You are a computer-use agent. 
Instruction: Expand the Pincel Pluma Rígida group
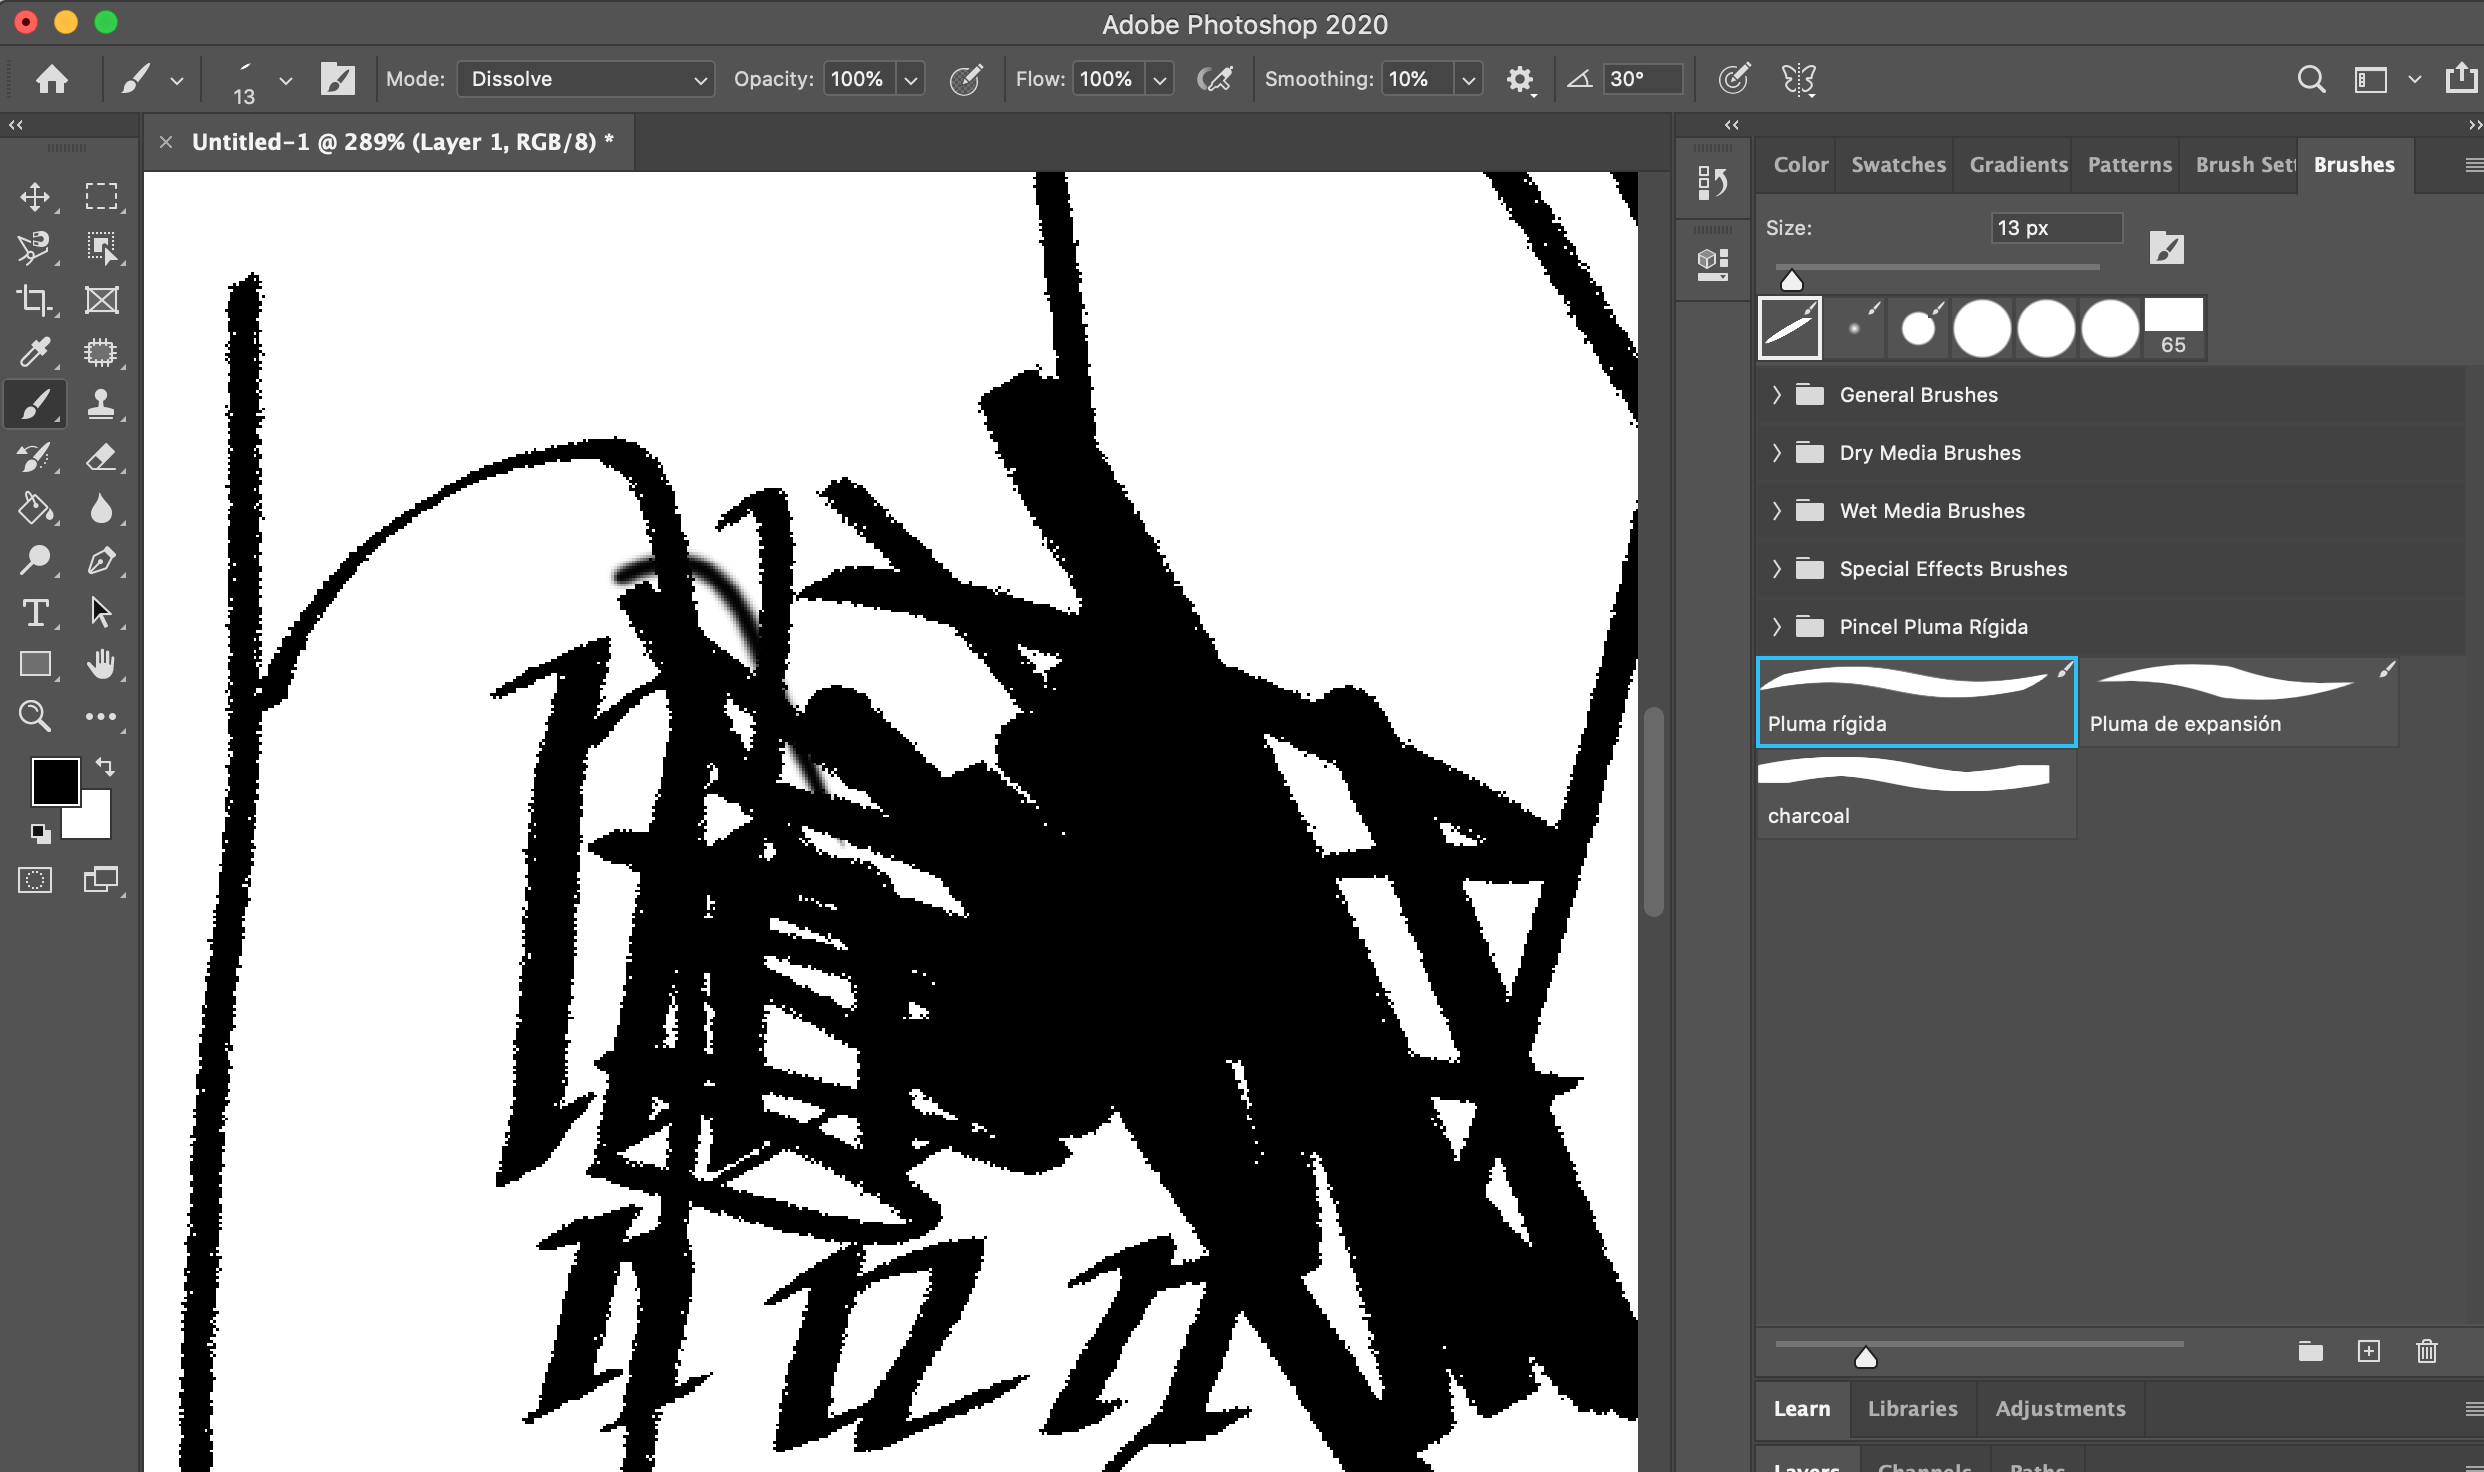click(x=1777, y=626)
